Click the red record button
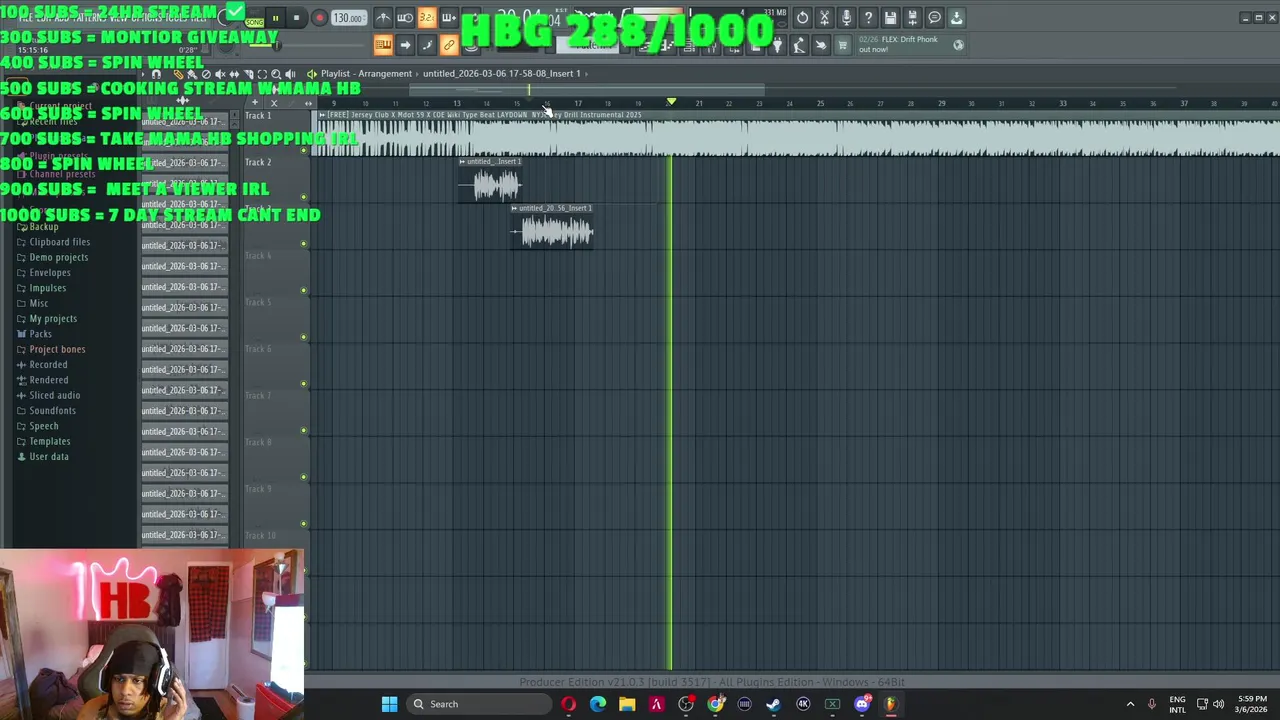Screen dimensions: 1280x720 (319, 18)
